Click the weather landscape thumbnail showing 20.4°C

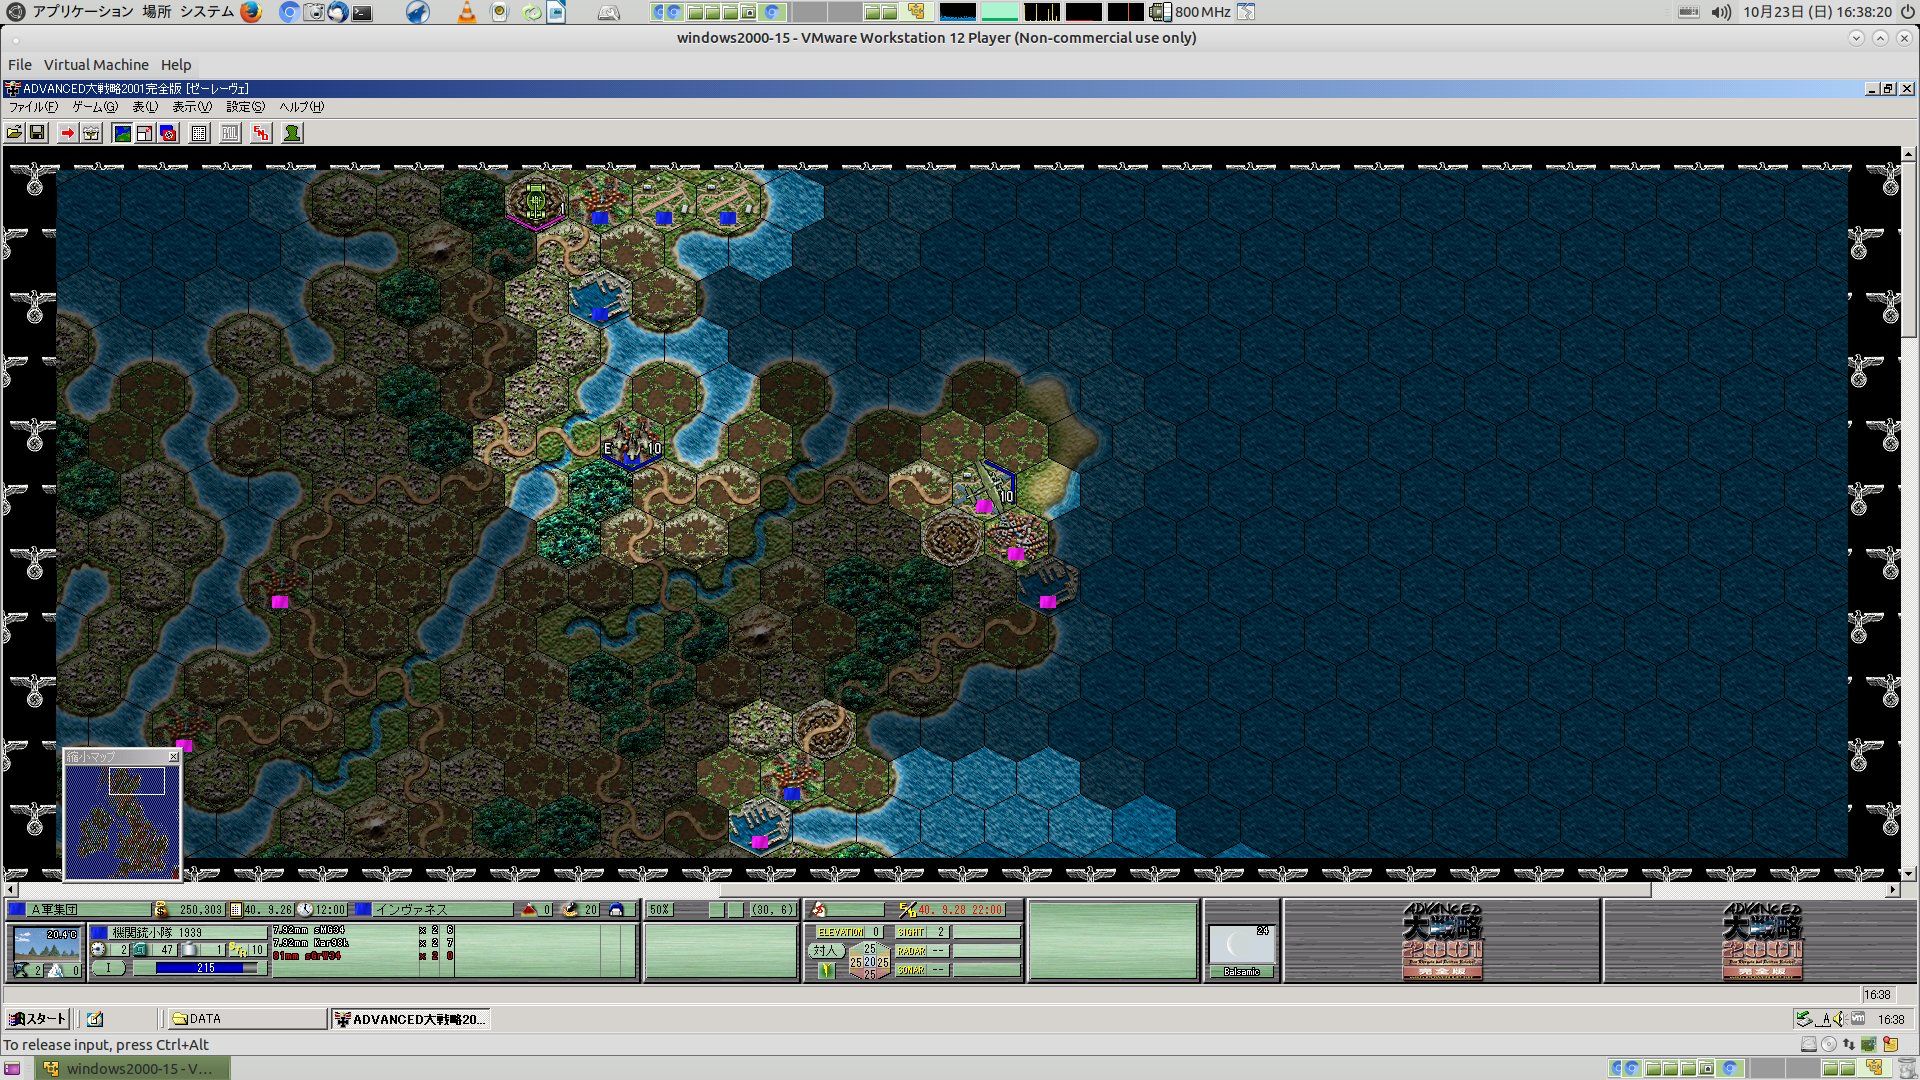coord(46,943)
